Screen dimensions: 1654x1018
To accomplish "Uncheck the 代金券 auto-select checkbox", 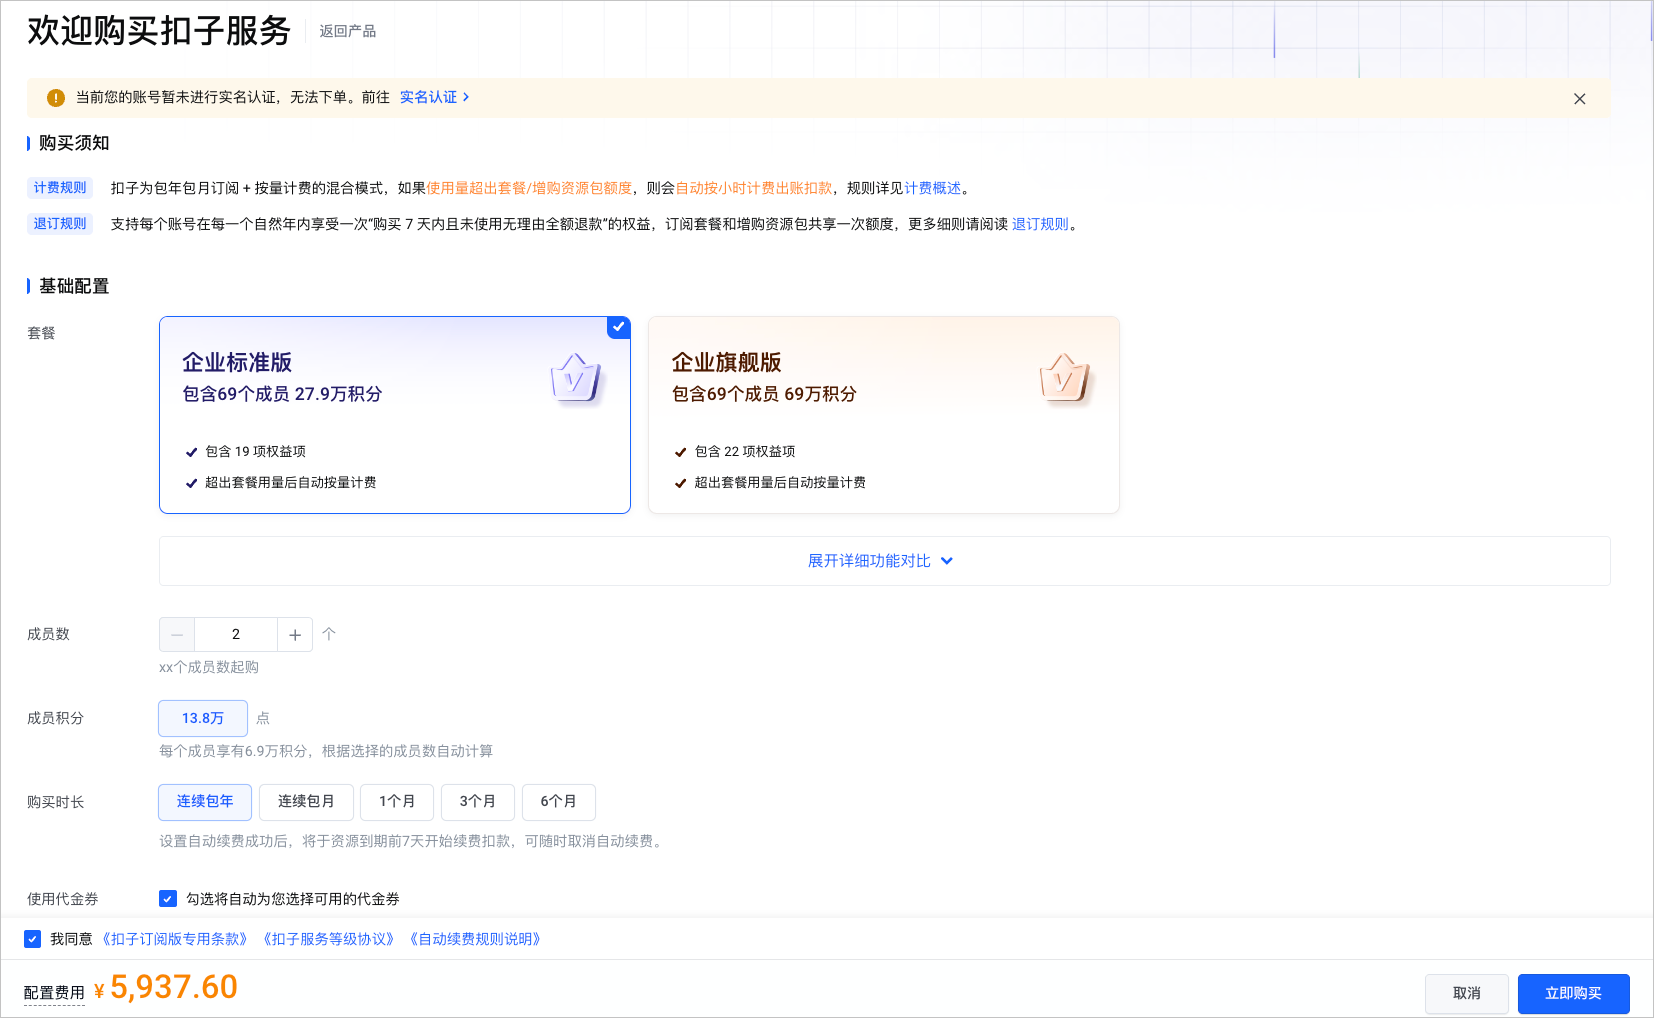I will (x=167, y=898).
